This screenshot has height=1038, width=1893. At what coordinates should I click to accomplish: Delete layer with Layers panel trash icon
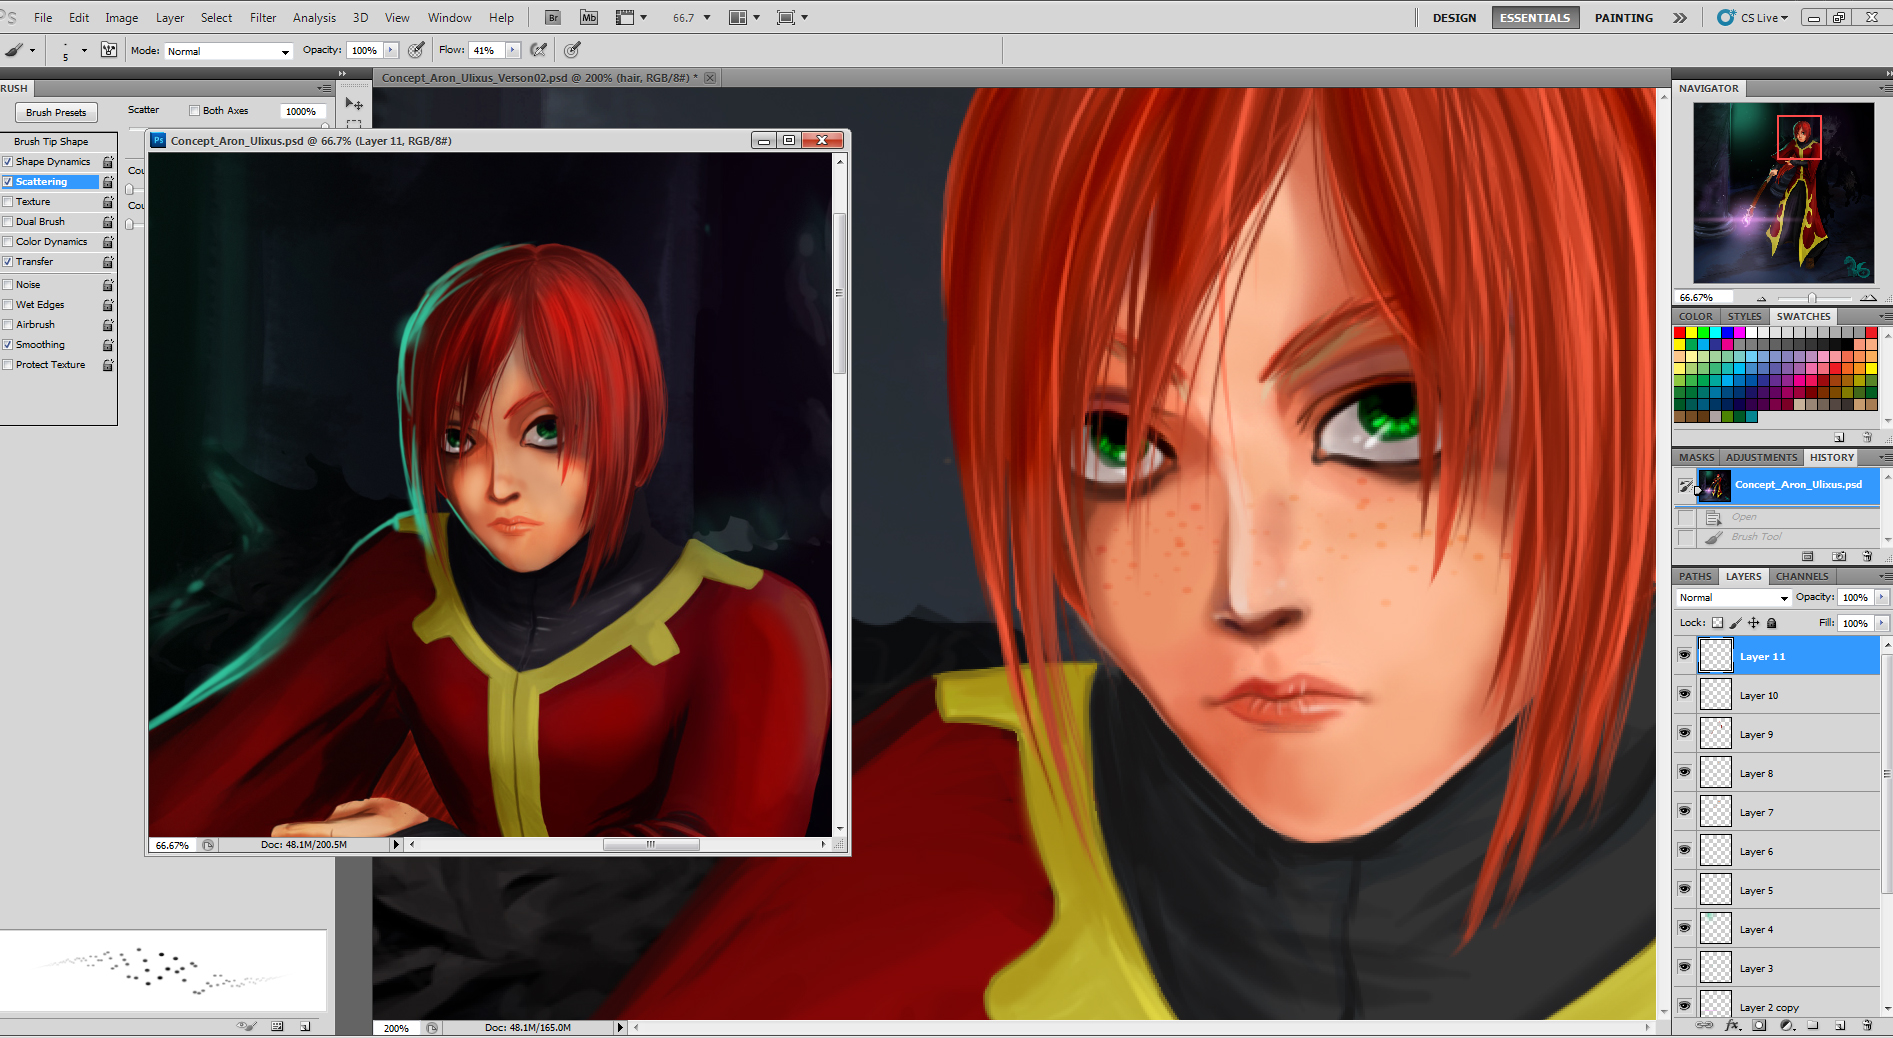[x=1867, y=1026]
